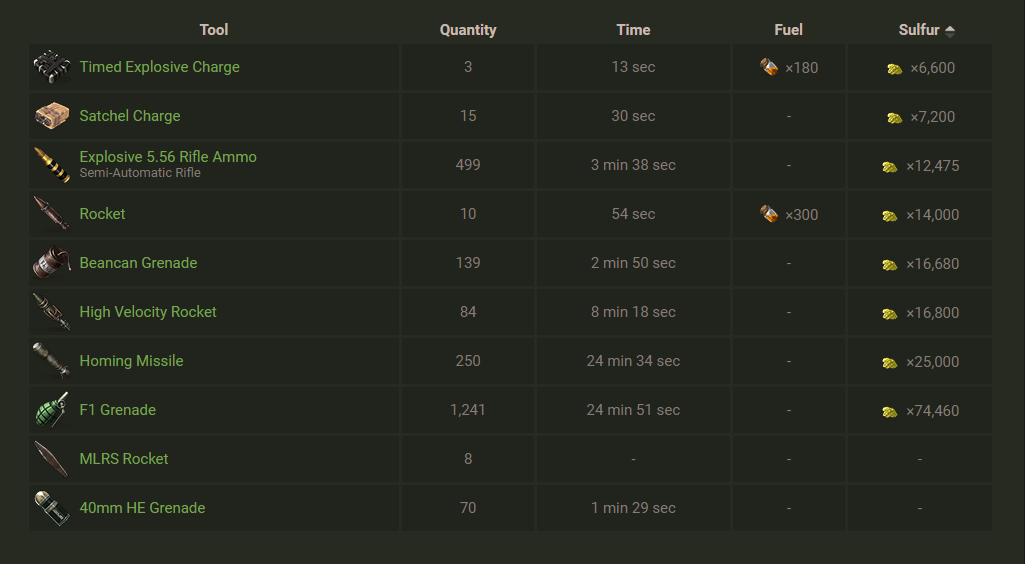Sort the table by Time header

633,30
